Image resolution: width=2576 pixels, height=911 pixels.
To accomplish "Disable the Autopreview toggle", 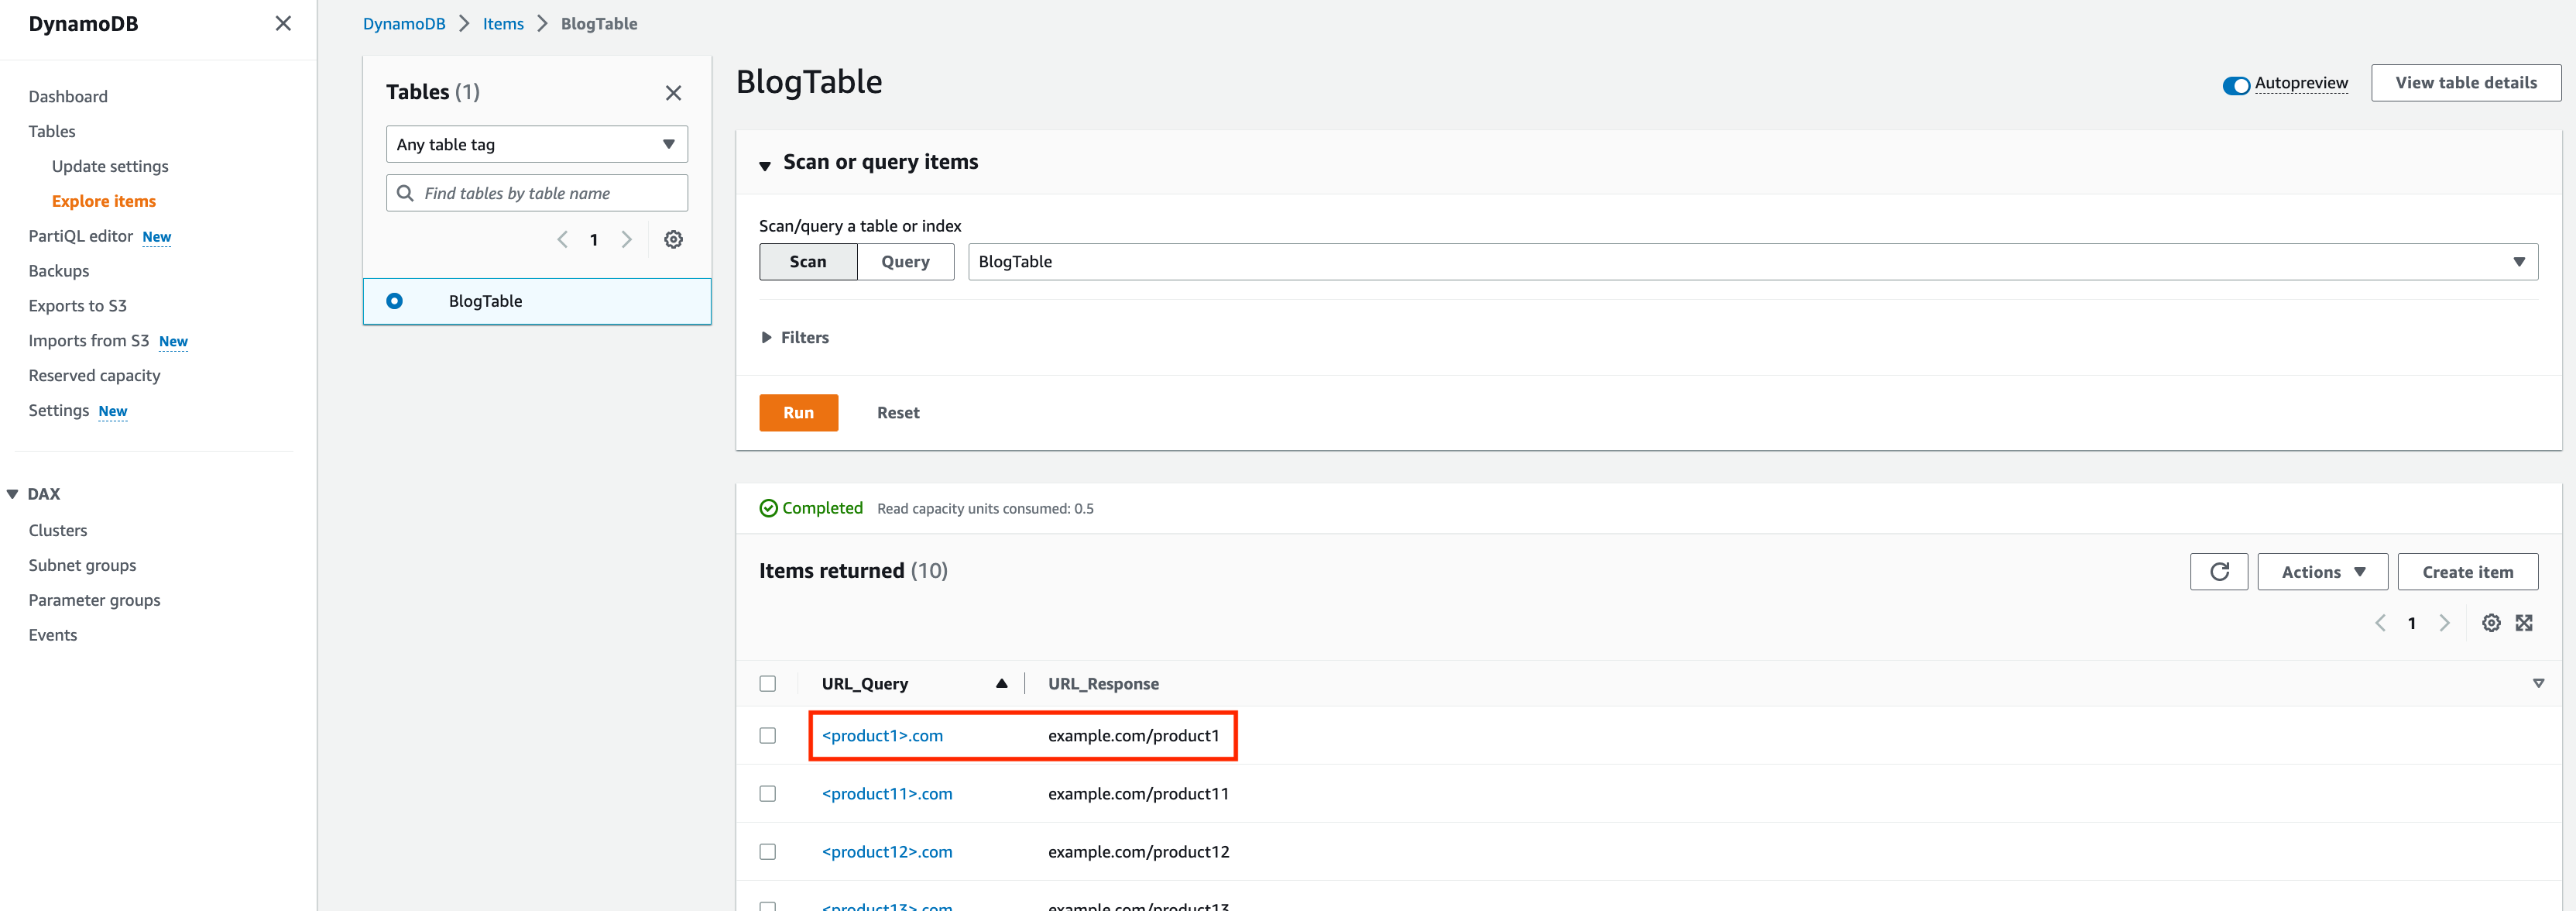I will pyautogui.click(x=2235, y=85).
